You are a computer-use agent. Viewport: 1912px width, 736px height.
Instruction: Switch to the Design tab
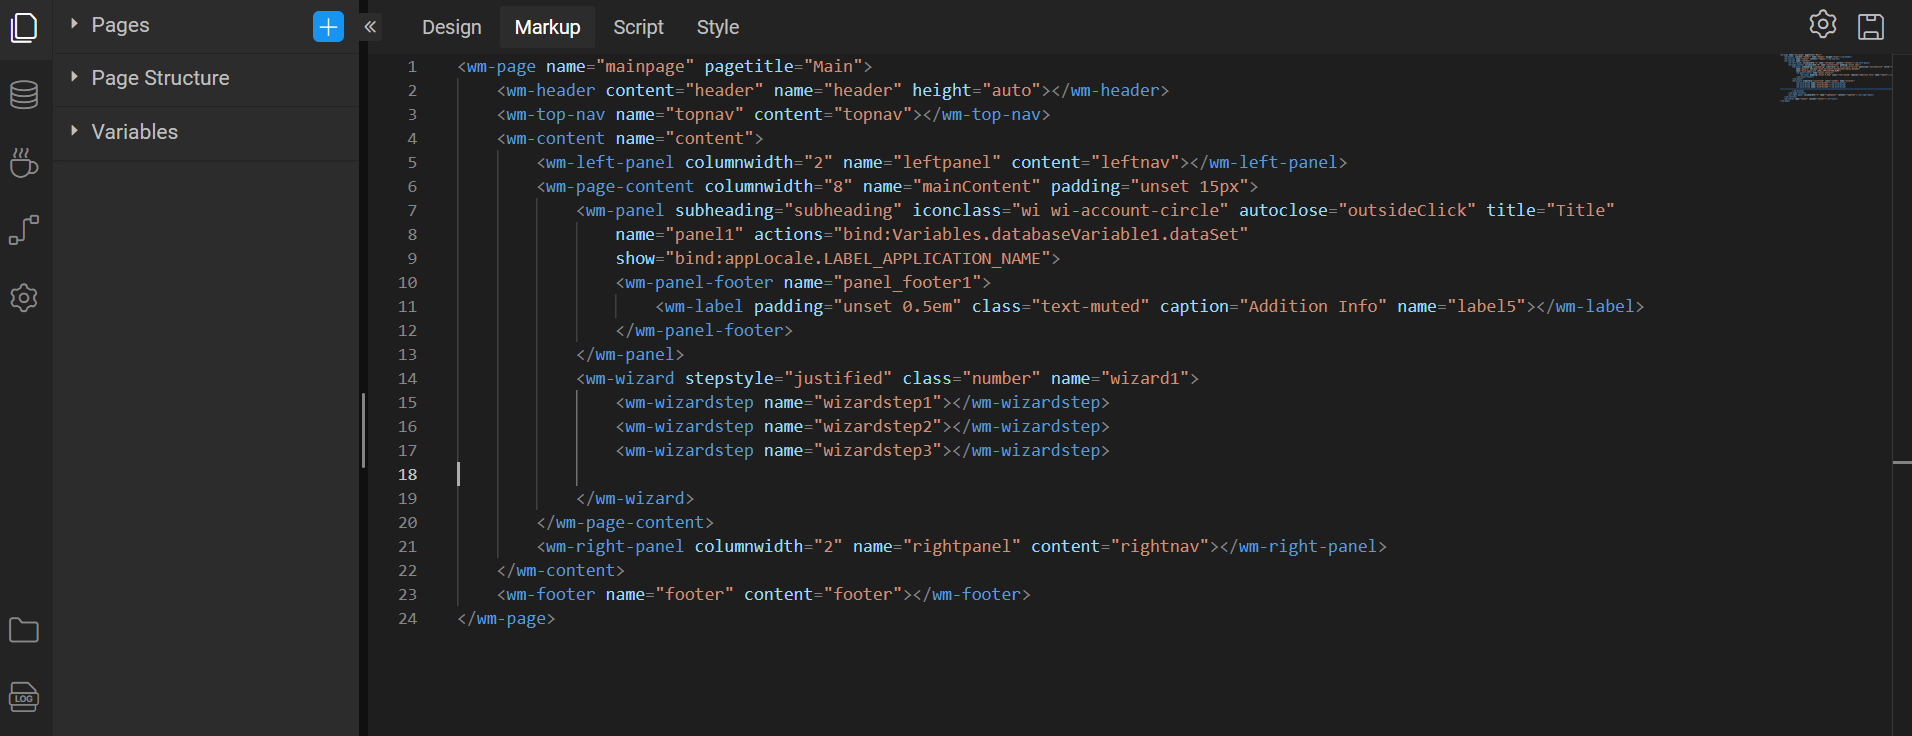point(451,27)
